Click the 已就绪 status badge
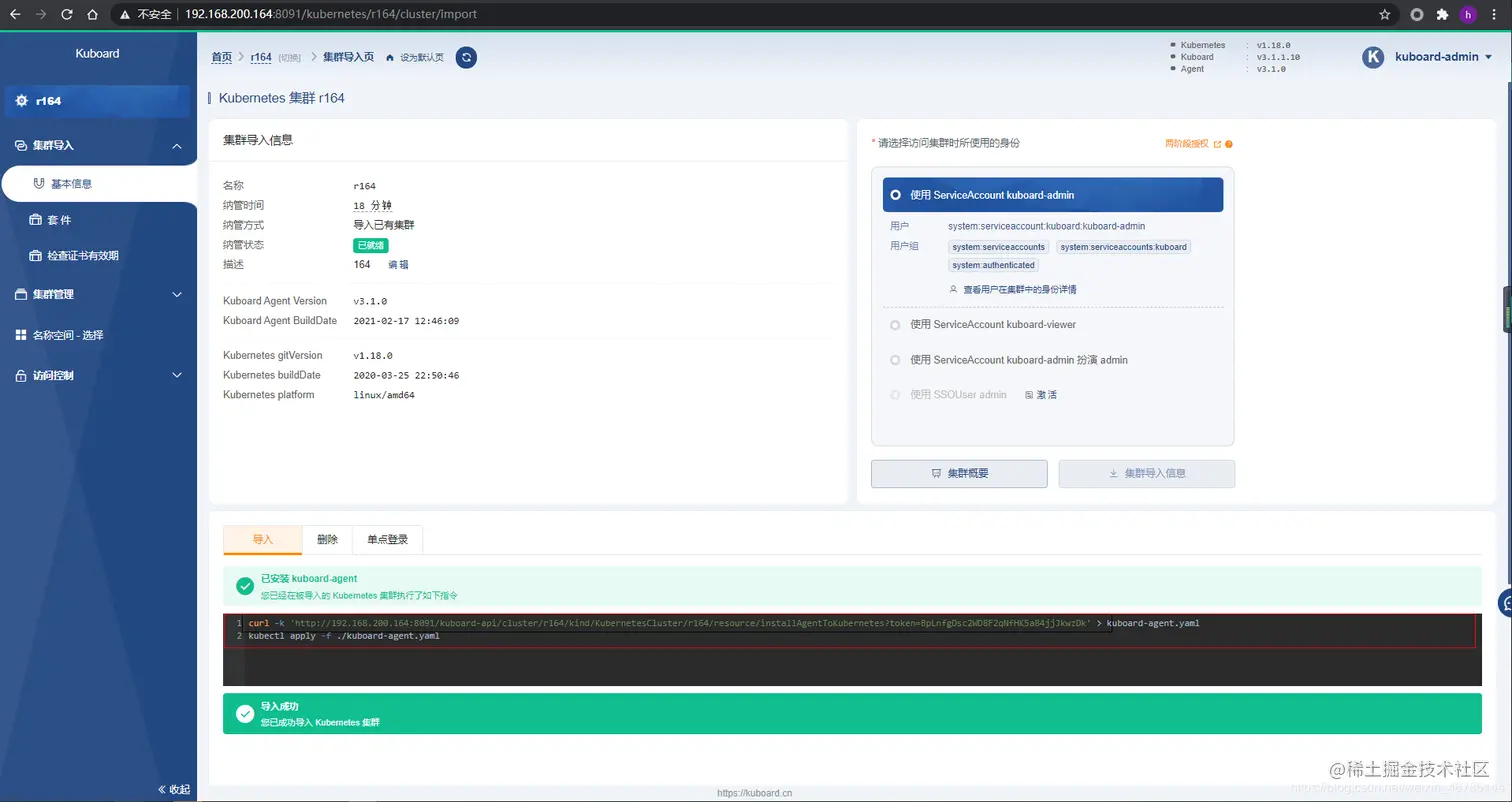The width and height of the screenshot is (1512, 802). tap(370, 245)
